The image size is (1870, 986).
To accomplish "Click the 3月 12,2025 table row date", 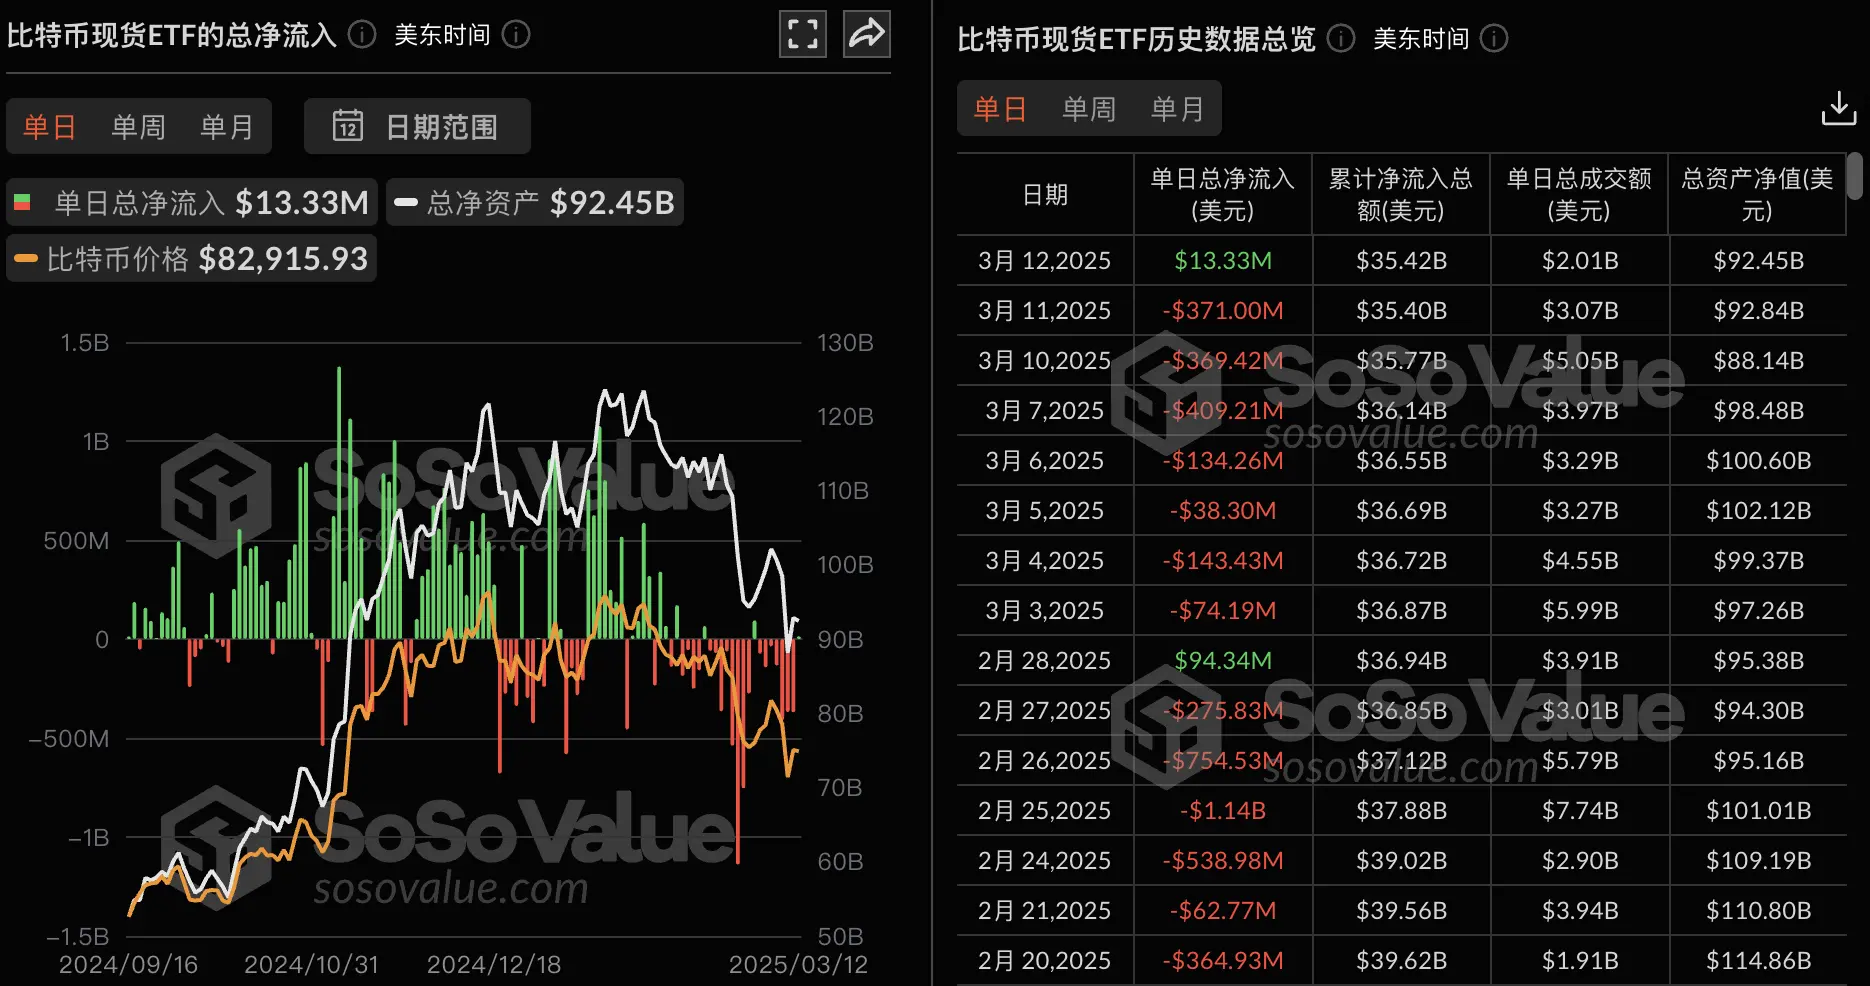I will pyautogui.click(x=1044, y=261).
